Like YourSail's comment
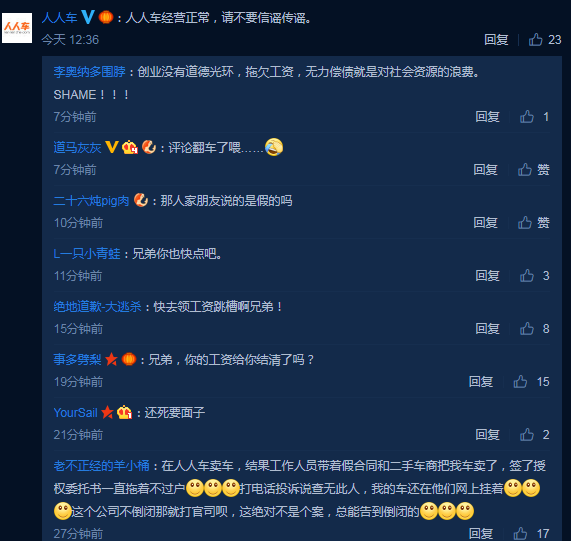The width and height of the screenshot is (571, 541). (x=527, y=434)
